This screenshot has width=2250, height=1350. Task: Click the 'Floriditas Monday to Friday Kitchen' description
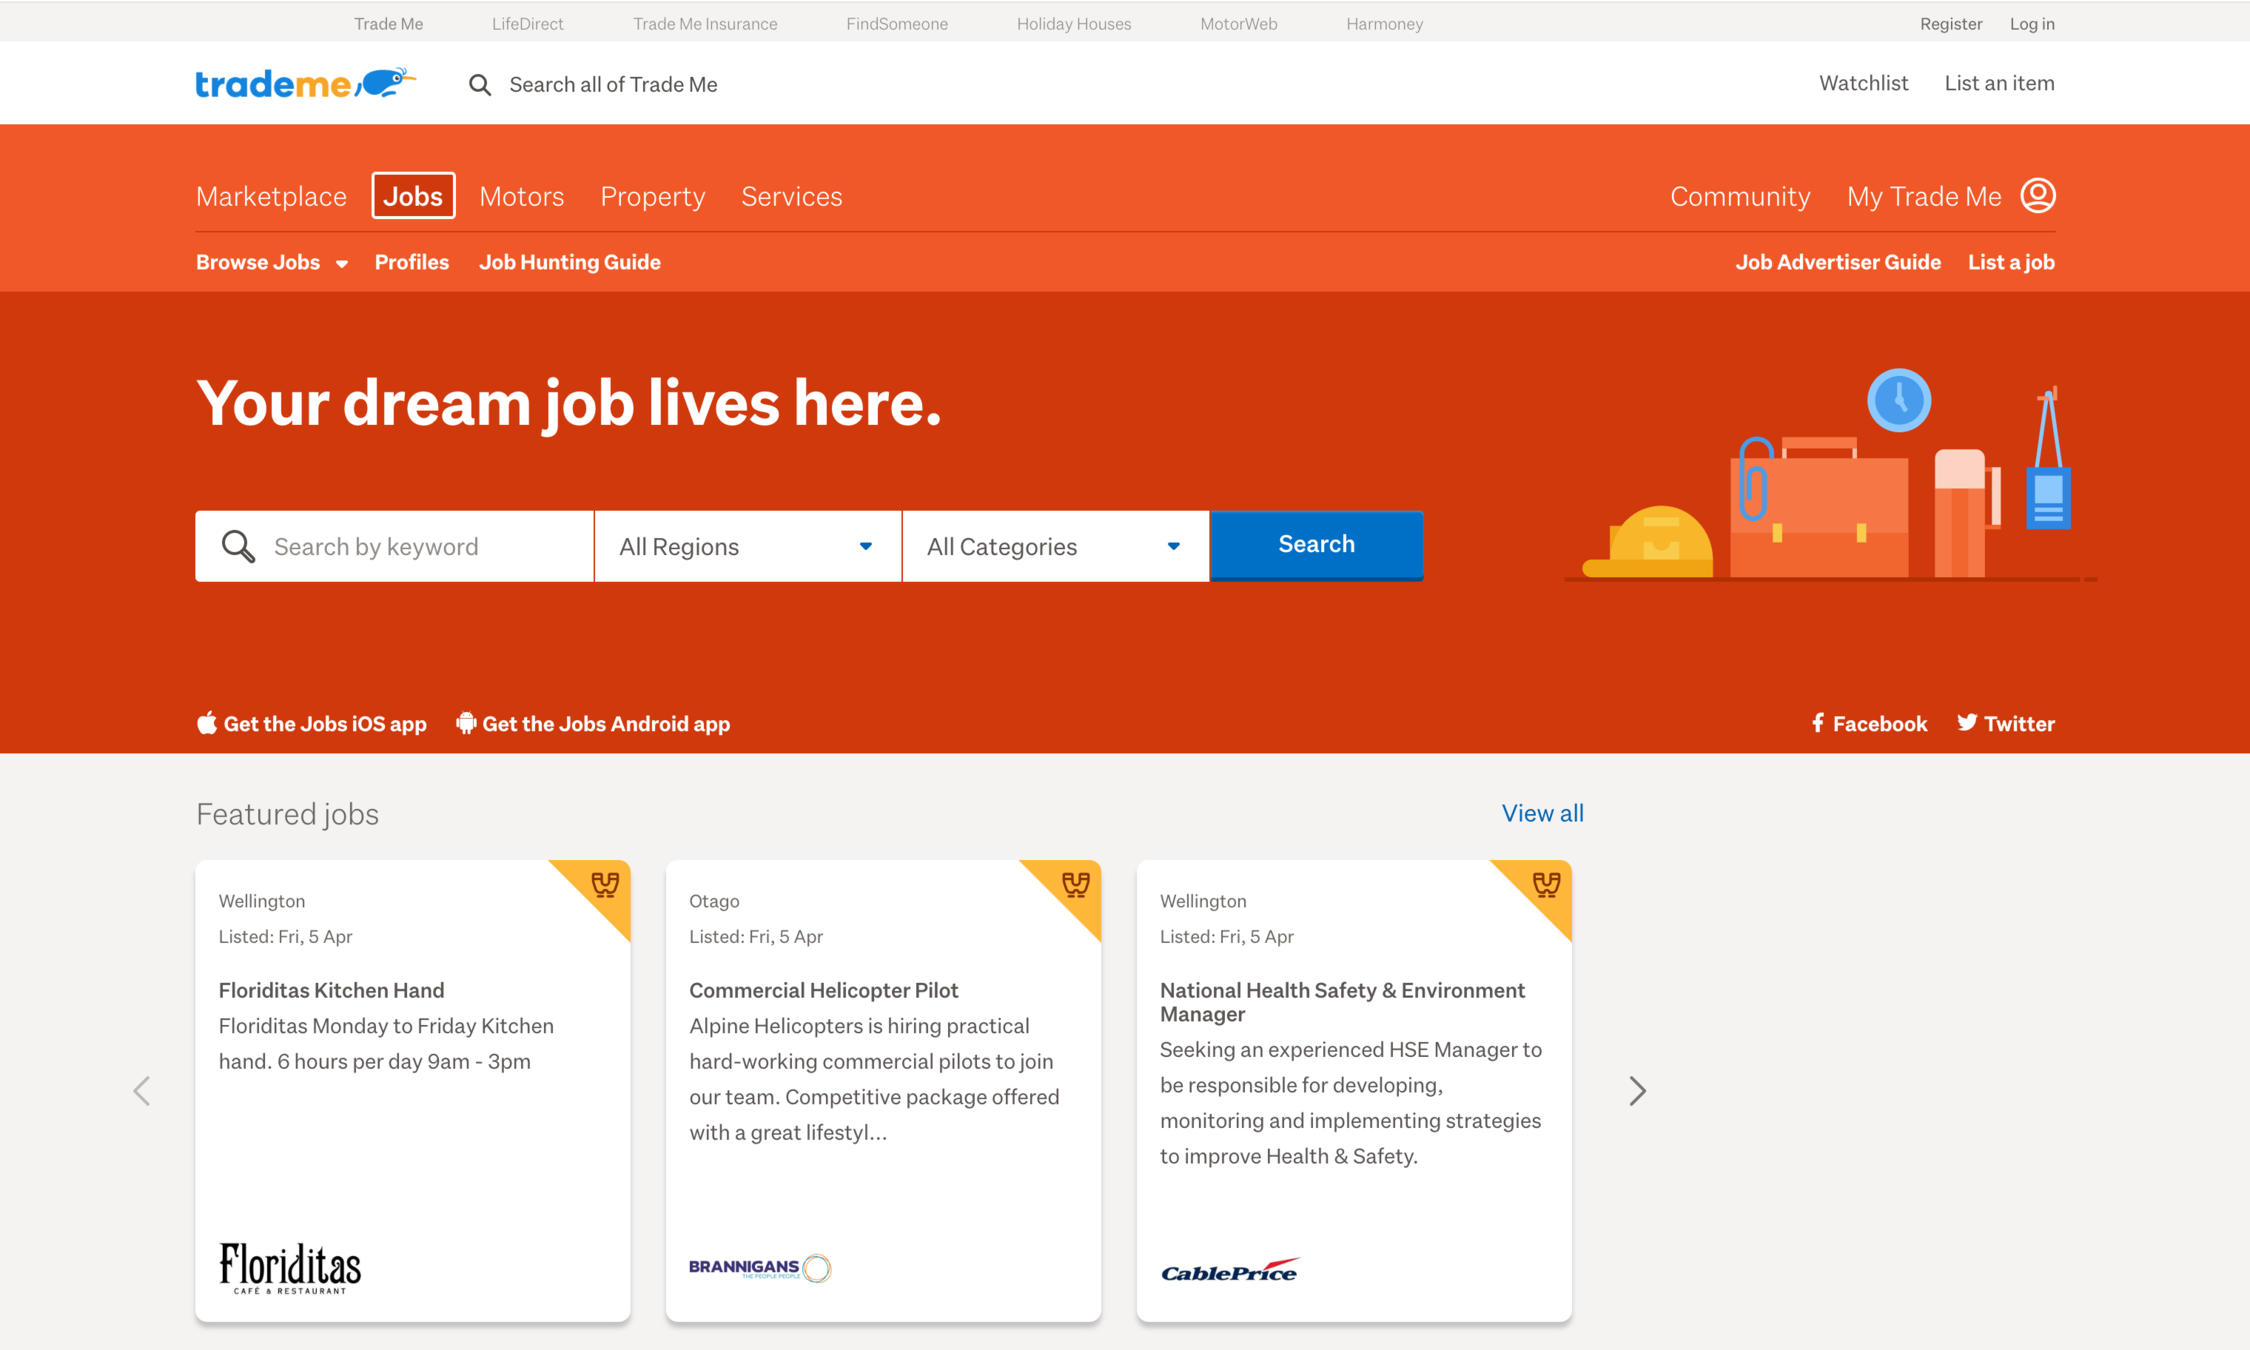(386, 1044)
